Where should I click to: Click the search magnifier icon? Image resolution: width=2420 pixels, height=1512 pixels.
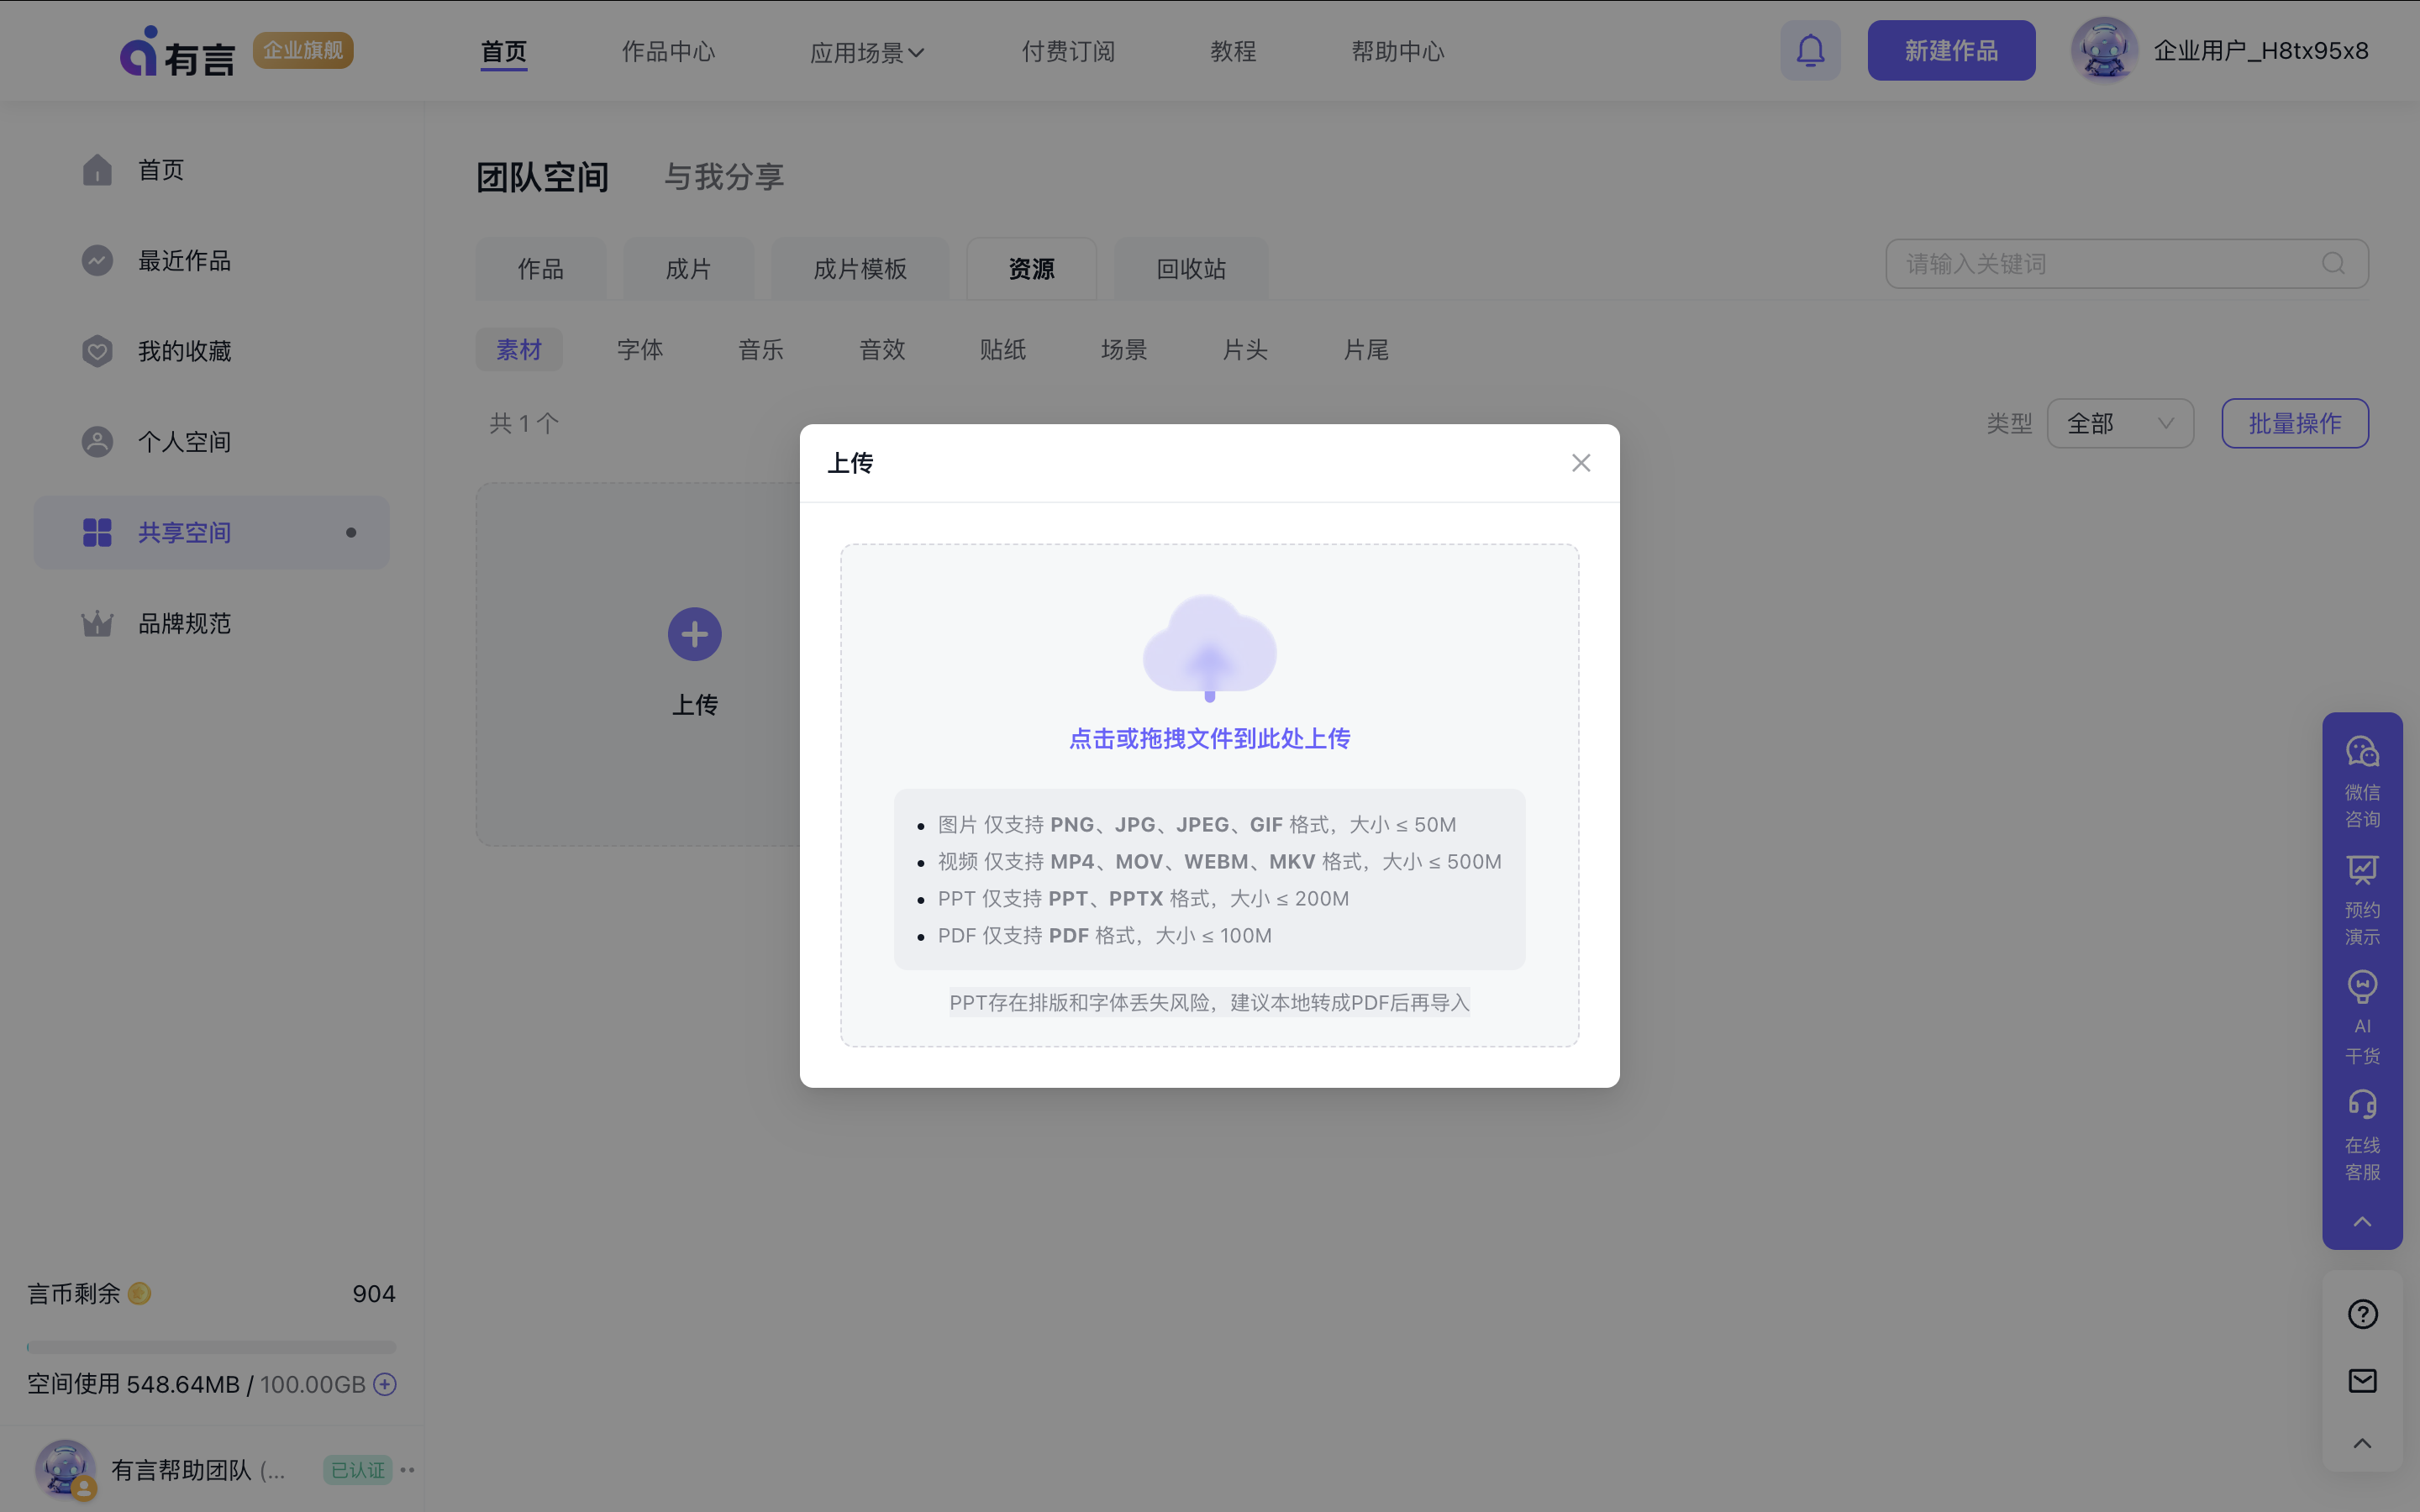(2333, 264)
